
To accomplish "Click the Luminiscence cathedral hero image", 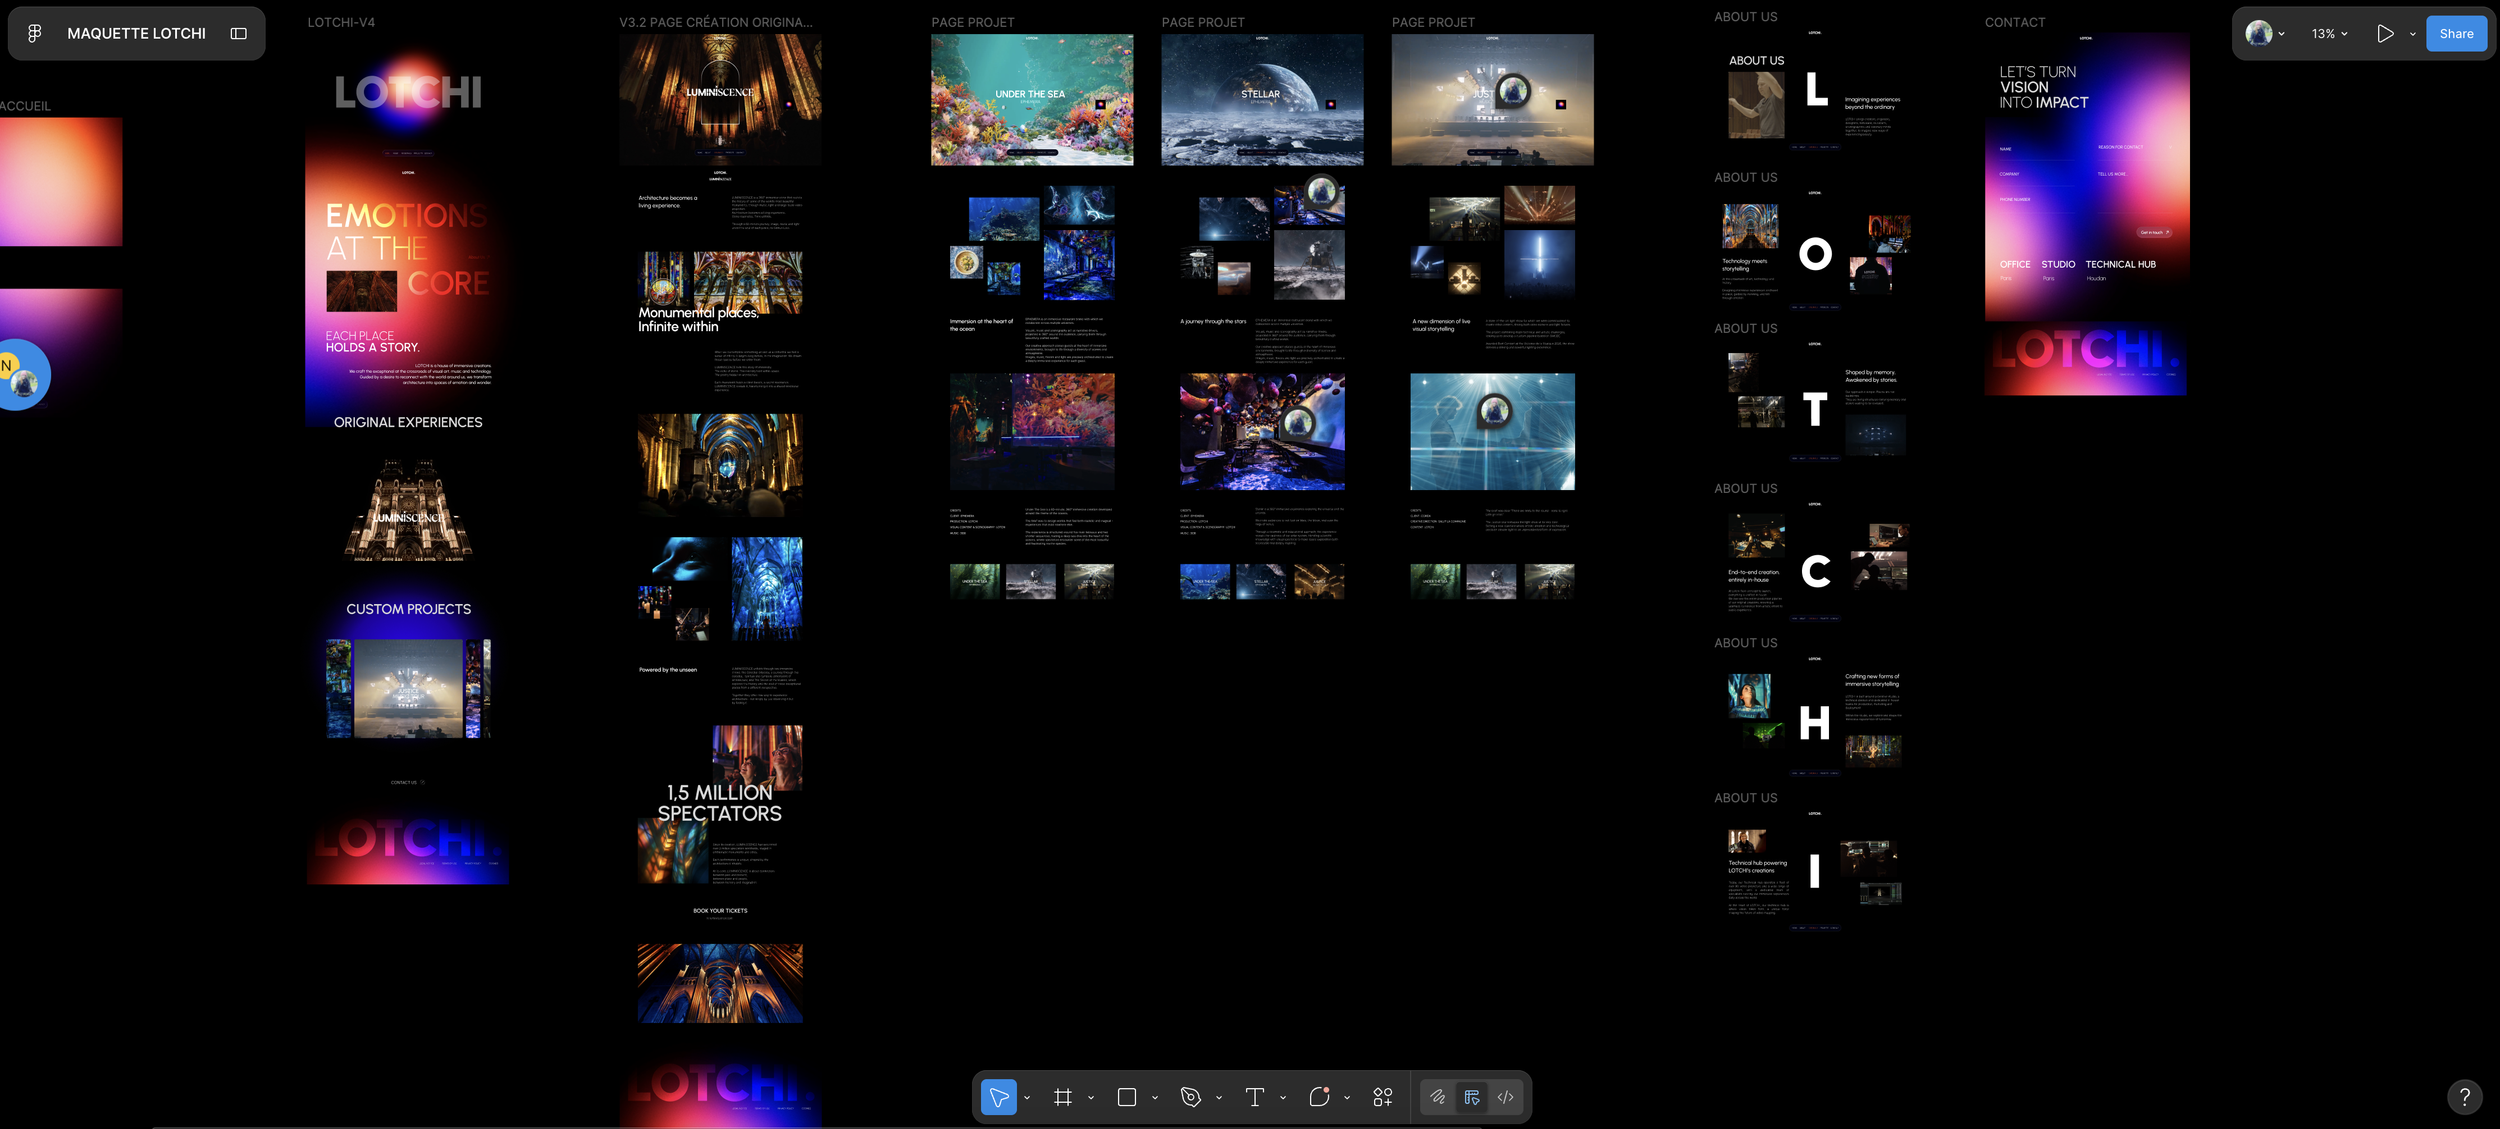I will click(720, 98).
